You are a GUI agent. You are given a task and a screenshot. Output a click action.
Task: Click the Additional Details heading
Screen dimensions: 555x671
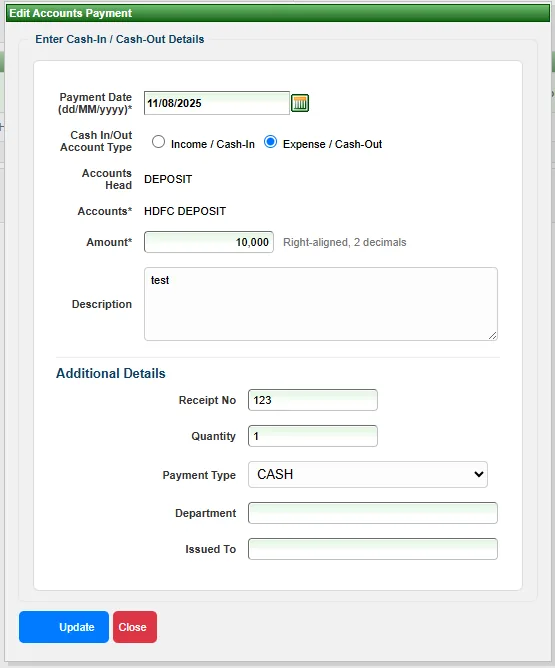[111, 374]
